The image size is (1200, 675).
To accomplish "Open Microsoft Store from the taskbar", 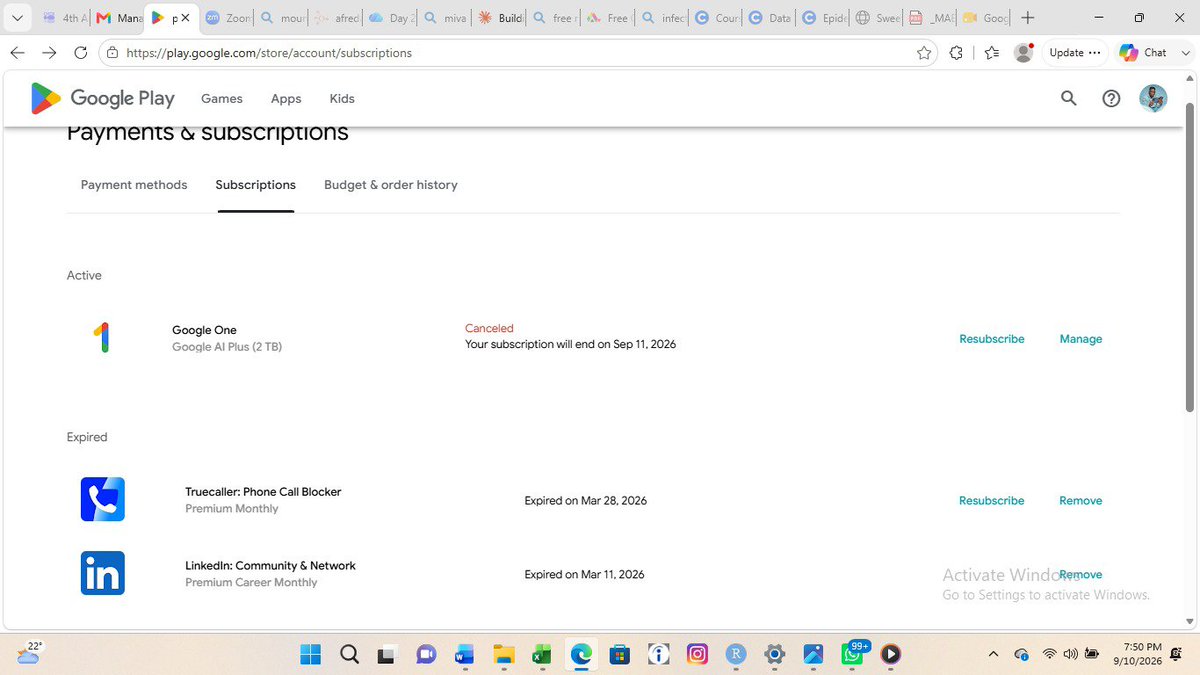I will (x=619, y=655).
